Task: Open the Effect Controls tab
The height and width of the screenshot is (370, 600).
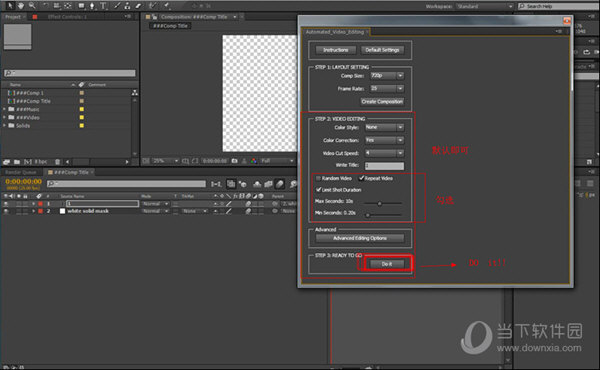Action: coord(67,17)
